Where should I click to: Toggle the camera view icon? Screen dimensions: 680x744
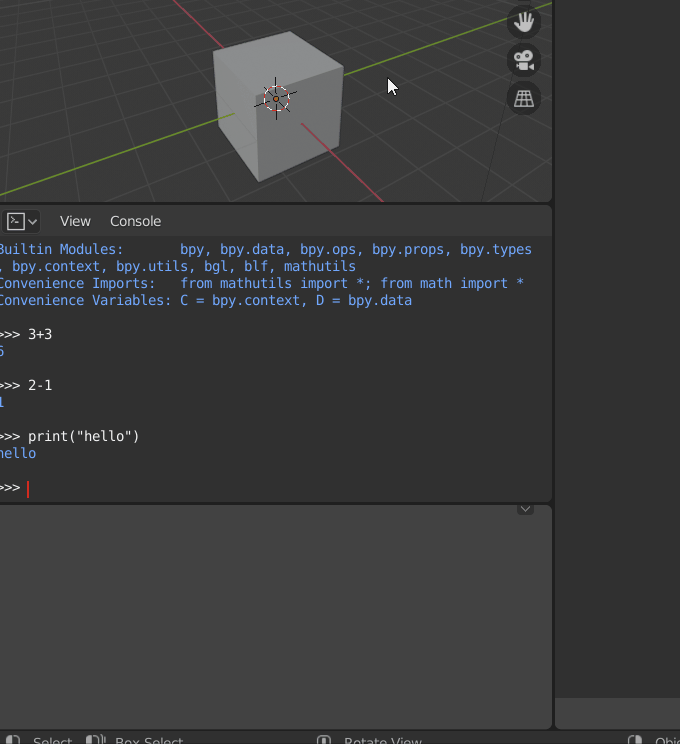pos(524,60)
